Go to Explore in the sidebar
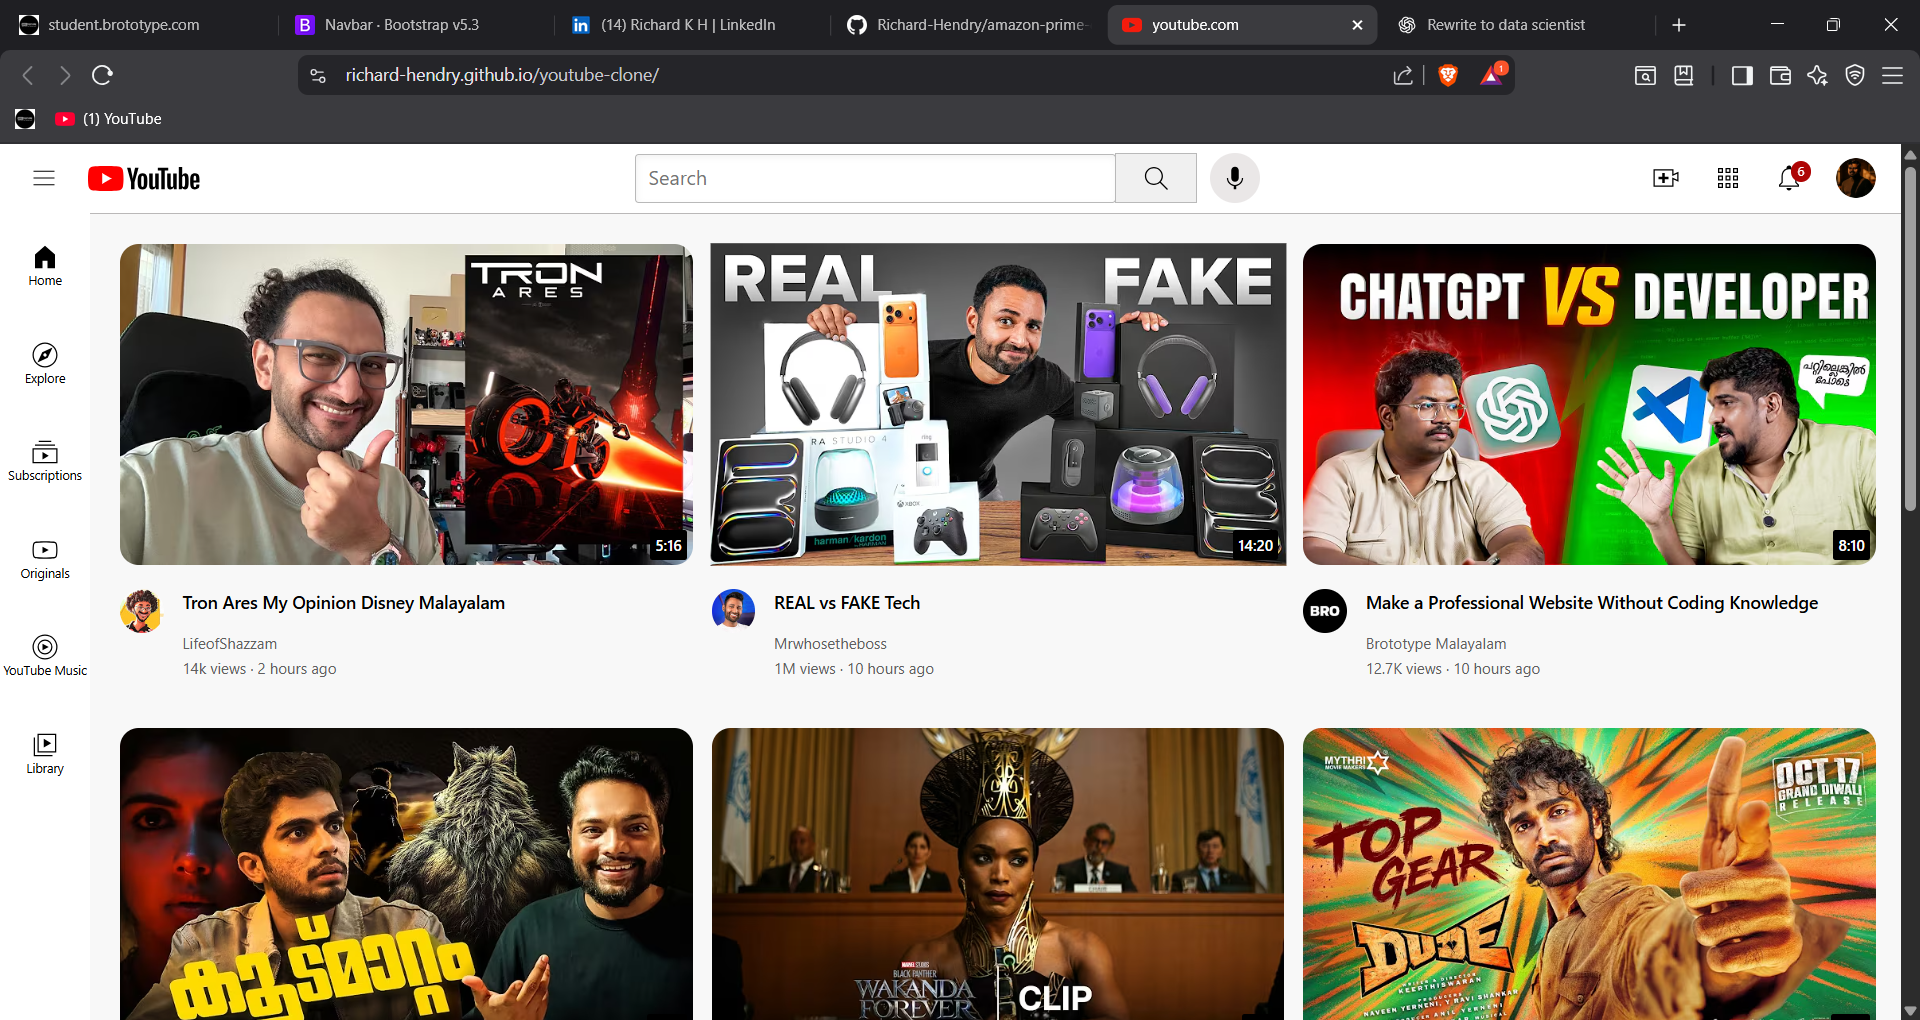Viewport: 1920px width, 1020px height. point(45,364)
